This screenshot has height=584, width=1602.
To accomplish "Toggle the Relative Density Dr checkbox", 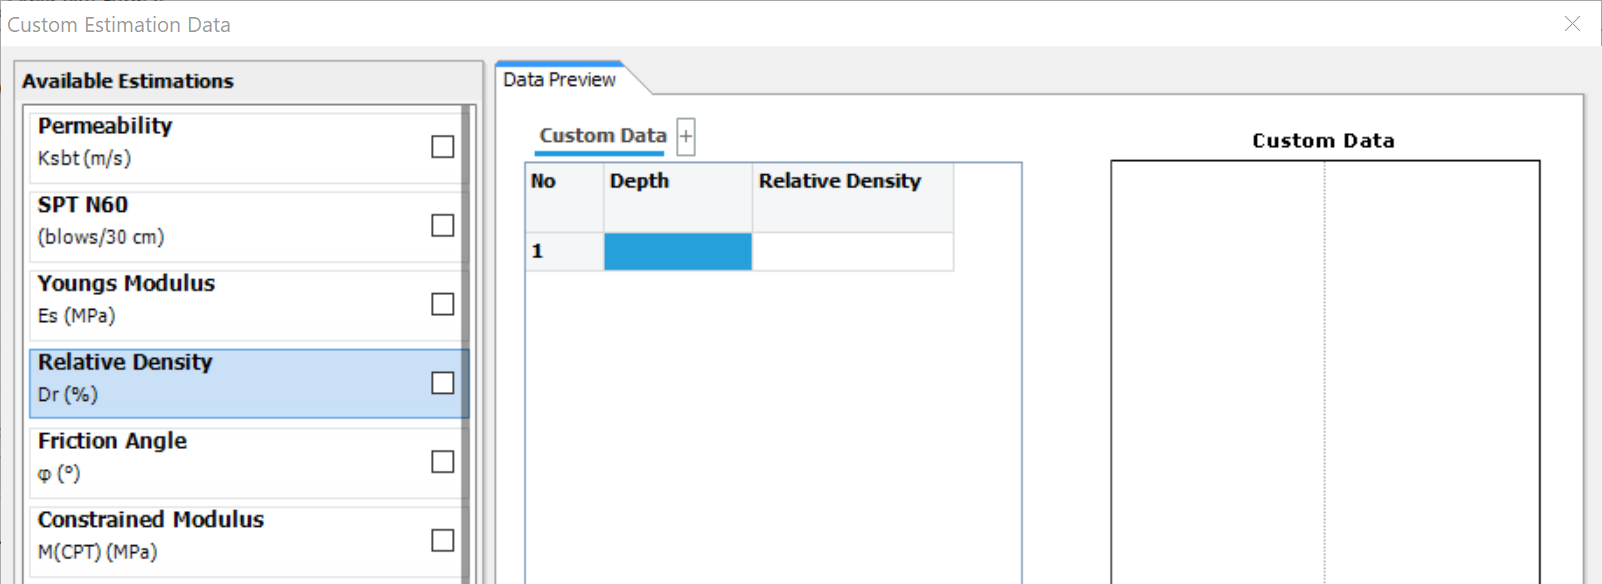I will point(442,383).
